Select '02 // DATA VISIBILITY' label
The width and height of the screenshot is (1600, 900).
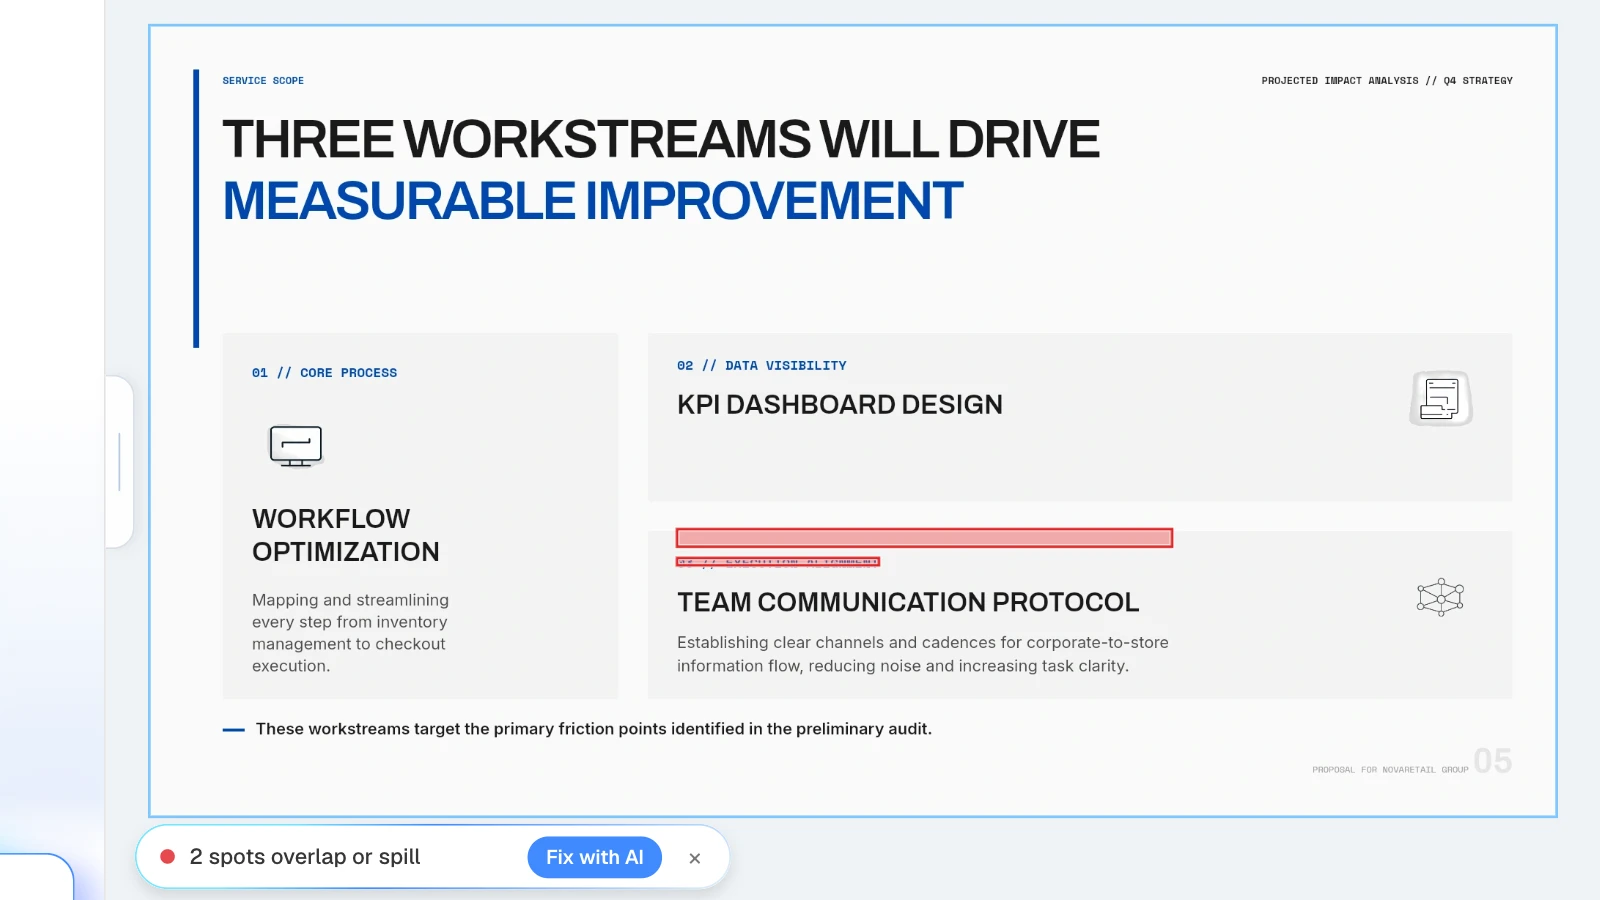click(761, 366)
